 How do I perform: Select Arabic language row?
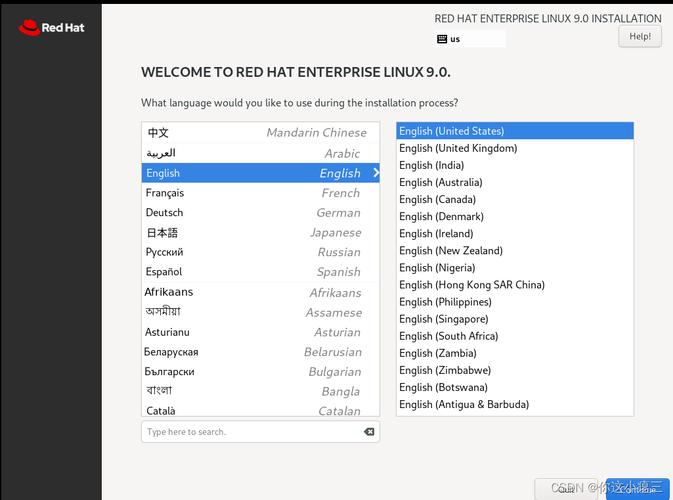(x=260, y=153)
